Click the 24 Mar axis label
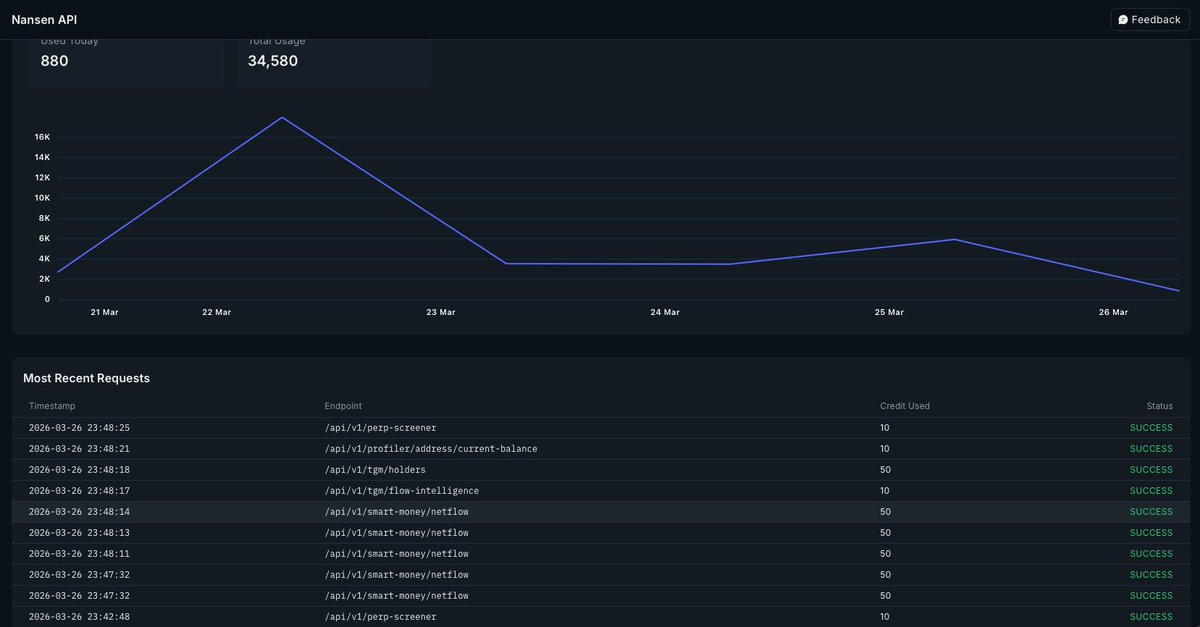1200x627 pixels. tap(665, 313)
